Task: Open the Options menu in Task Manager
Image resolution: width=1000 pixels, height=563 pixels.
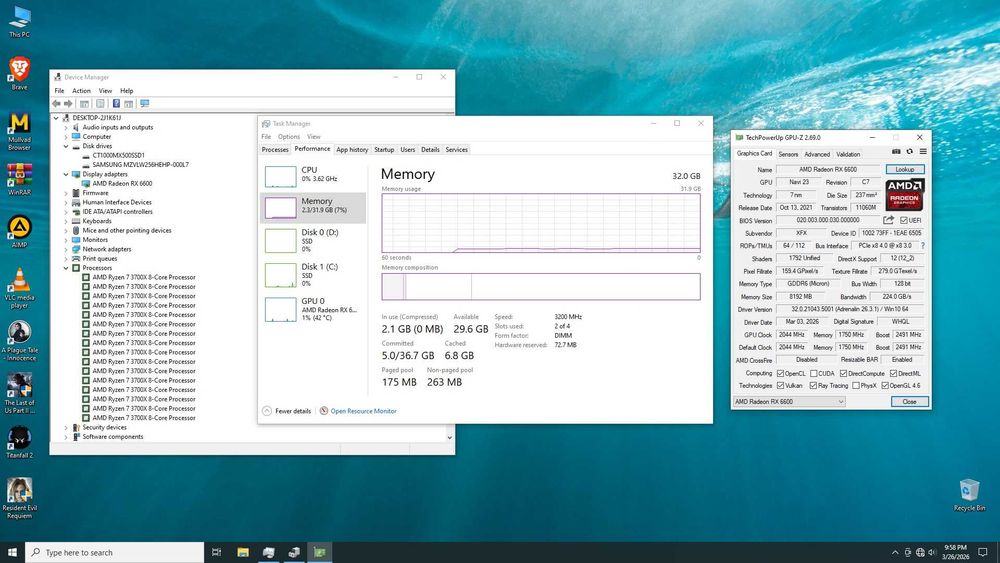Action: 288,136
